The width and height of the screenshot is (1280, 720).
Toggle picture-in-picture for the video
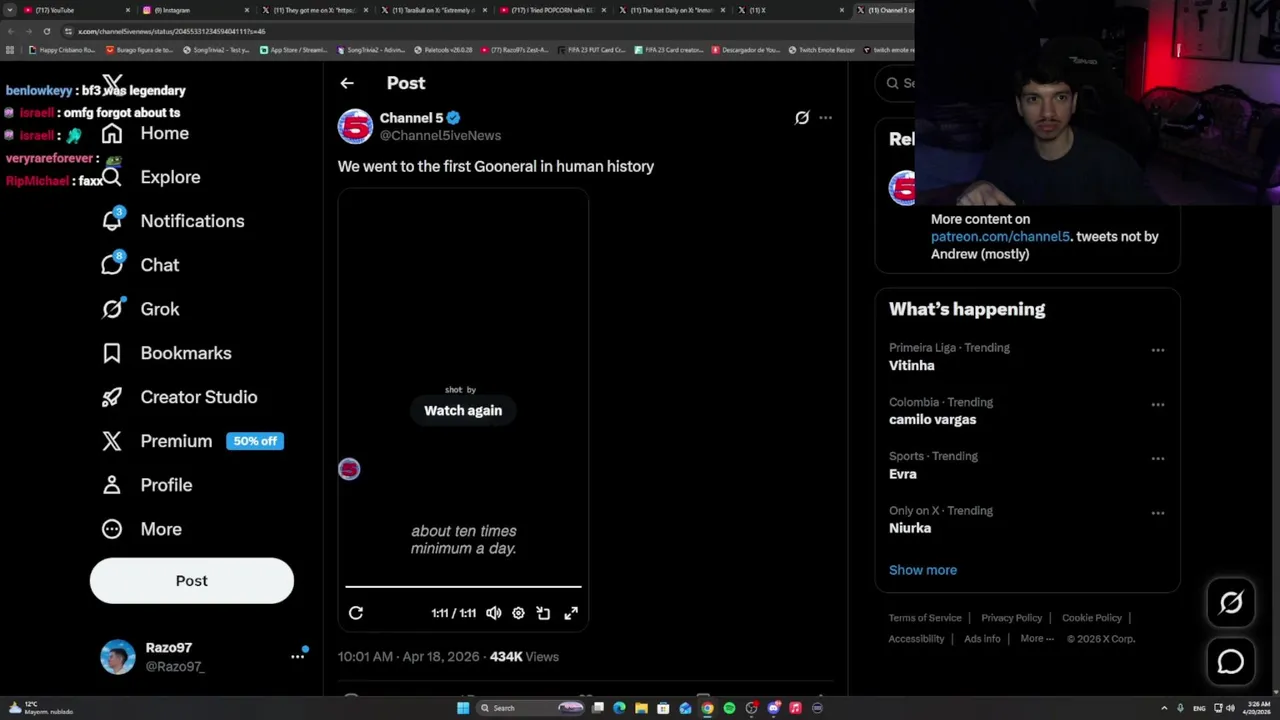click(x=543, y=613)
